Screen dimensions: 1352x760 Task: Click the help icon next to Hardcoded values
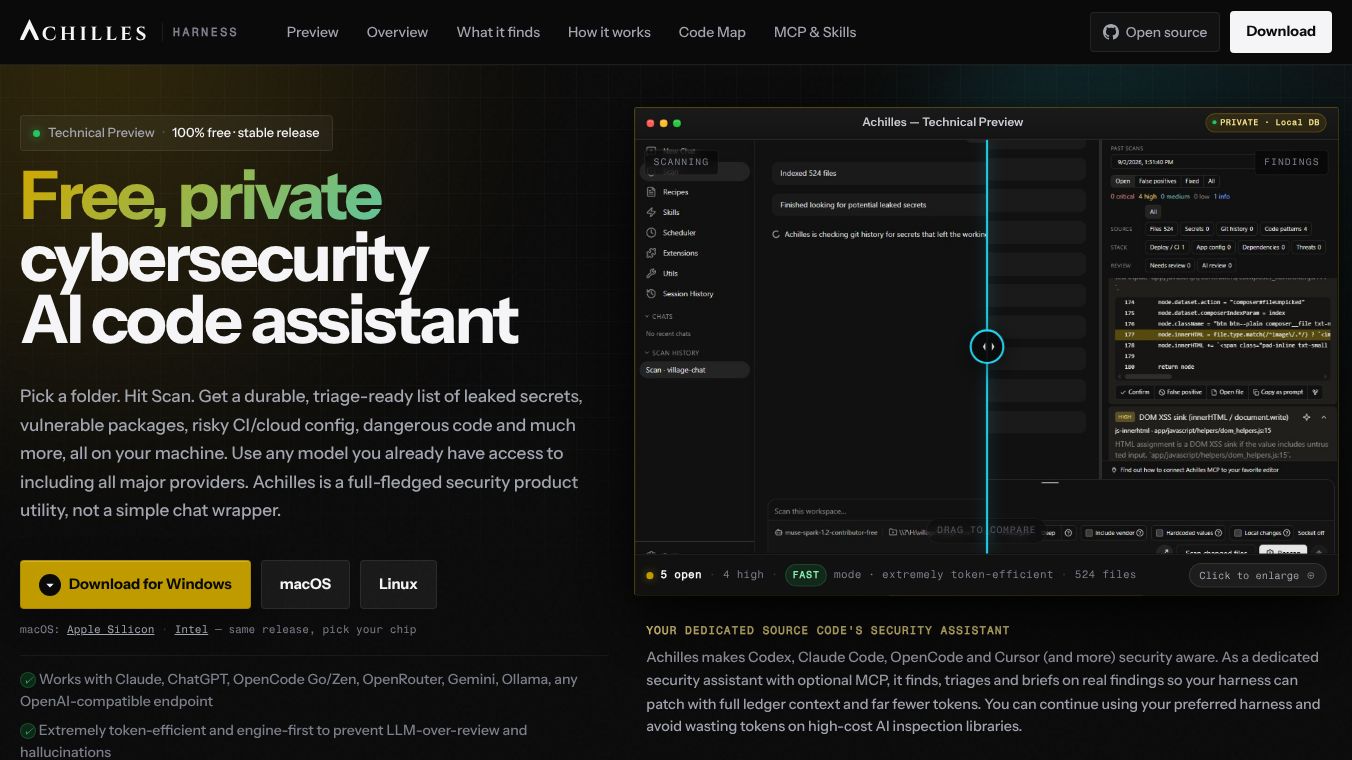[1220, 533]
